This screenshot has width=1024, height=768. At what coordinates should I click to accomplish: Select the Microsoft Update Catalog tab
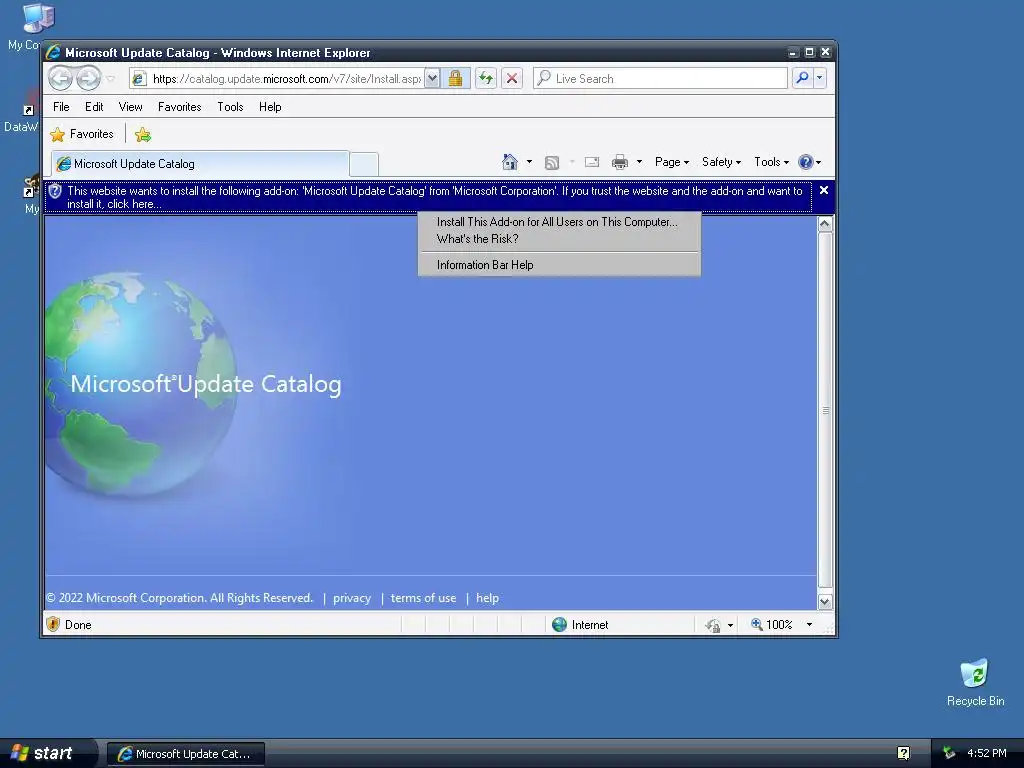pos(199,164)
